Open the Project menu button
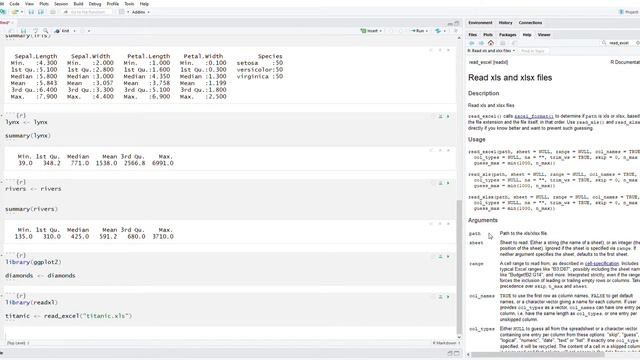 pos(629,12)
